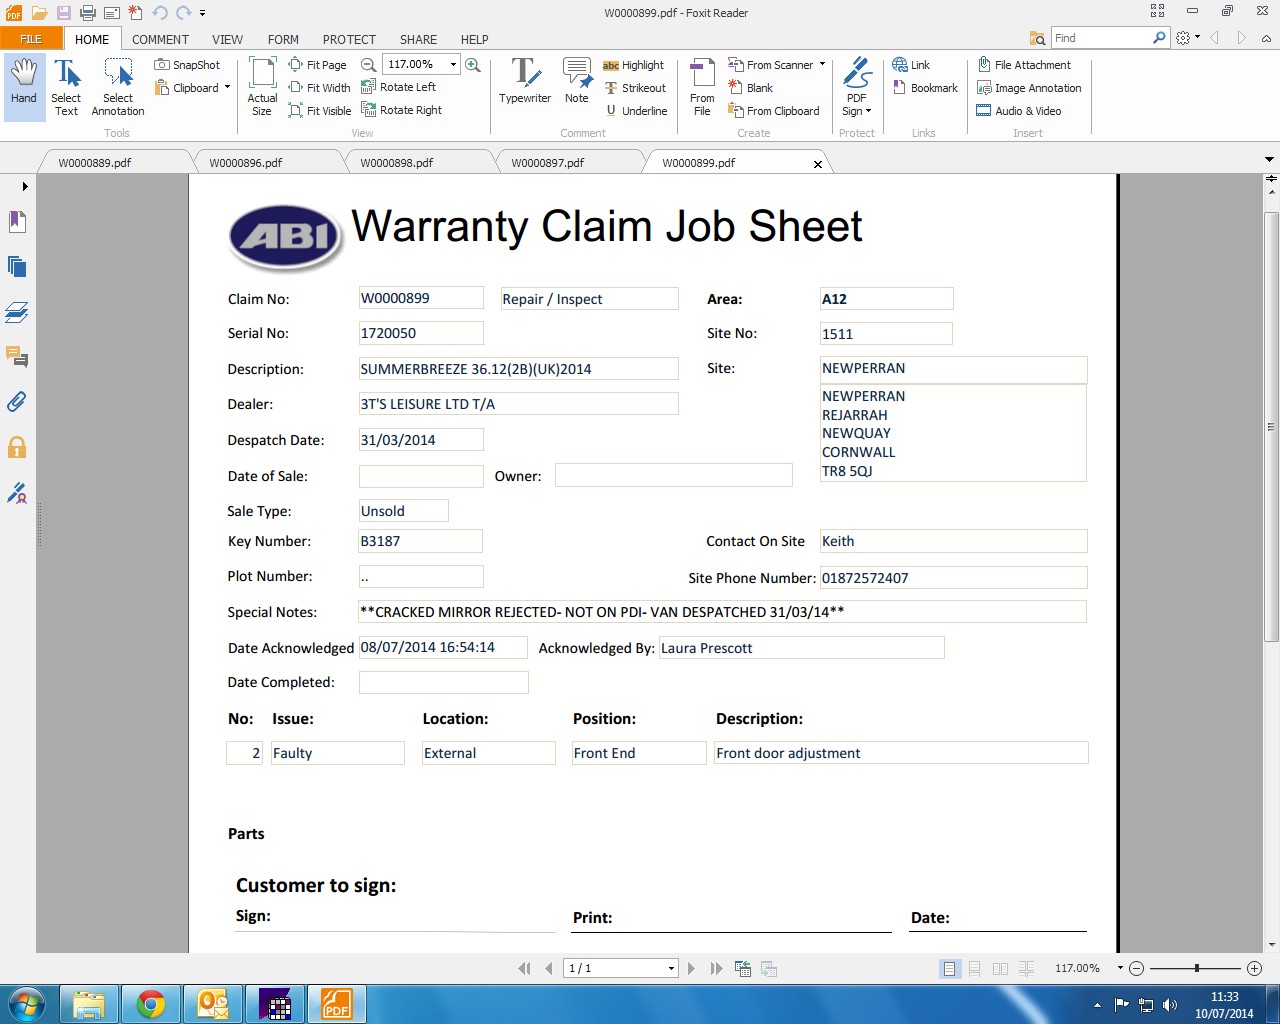The image size is (1280, 1024).
Task: Enable single page view mode
Action: [x=949, y=968]
